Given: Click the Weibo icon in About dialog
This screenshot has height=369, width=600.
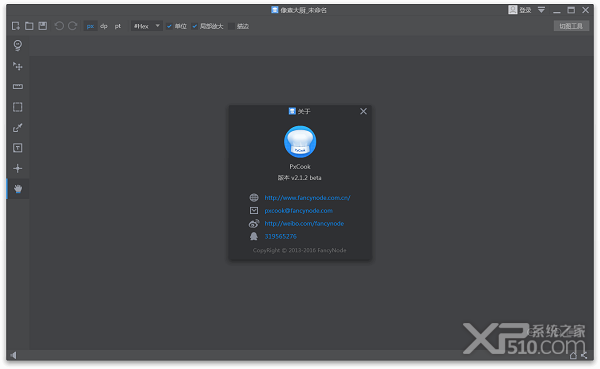Looking at the screenshot, I should pos(254,224).
